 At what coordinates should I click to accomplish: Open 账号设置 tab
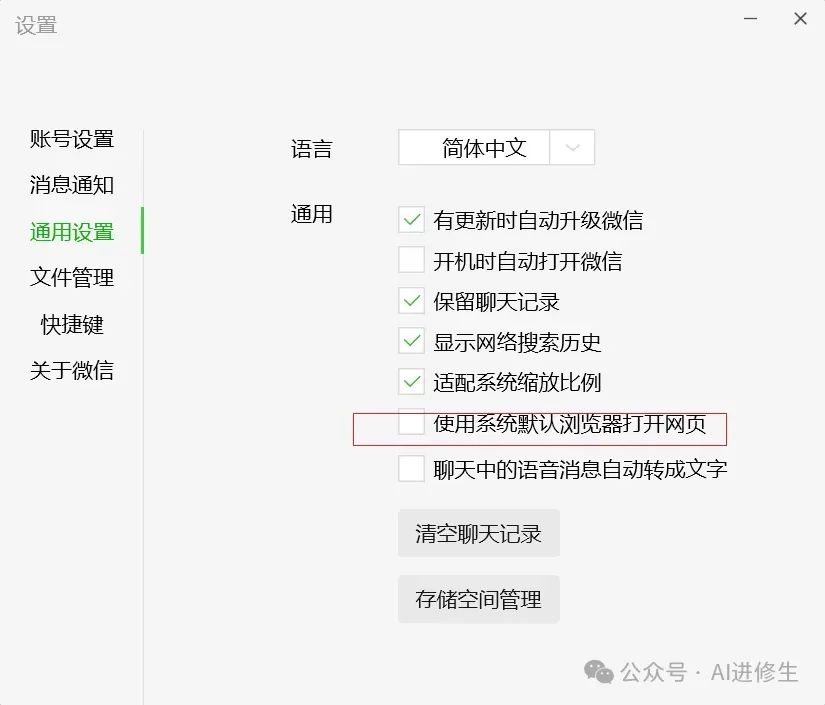(72, 139)
